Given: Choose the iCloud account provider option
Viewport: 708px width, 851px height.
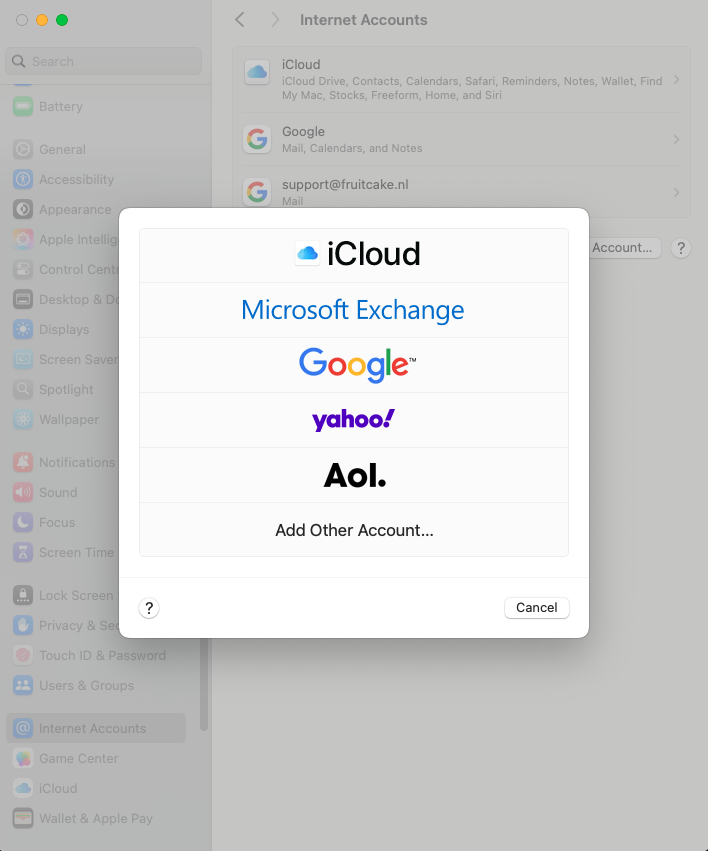Looking at the screenshot, I should point(354,255).
